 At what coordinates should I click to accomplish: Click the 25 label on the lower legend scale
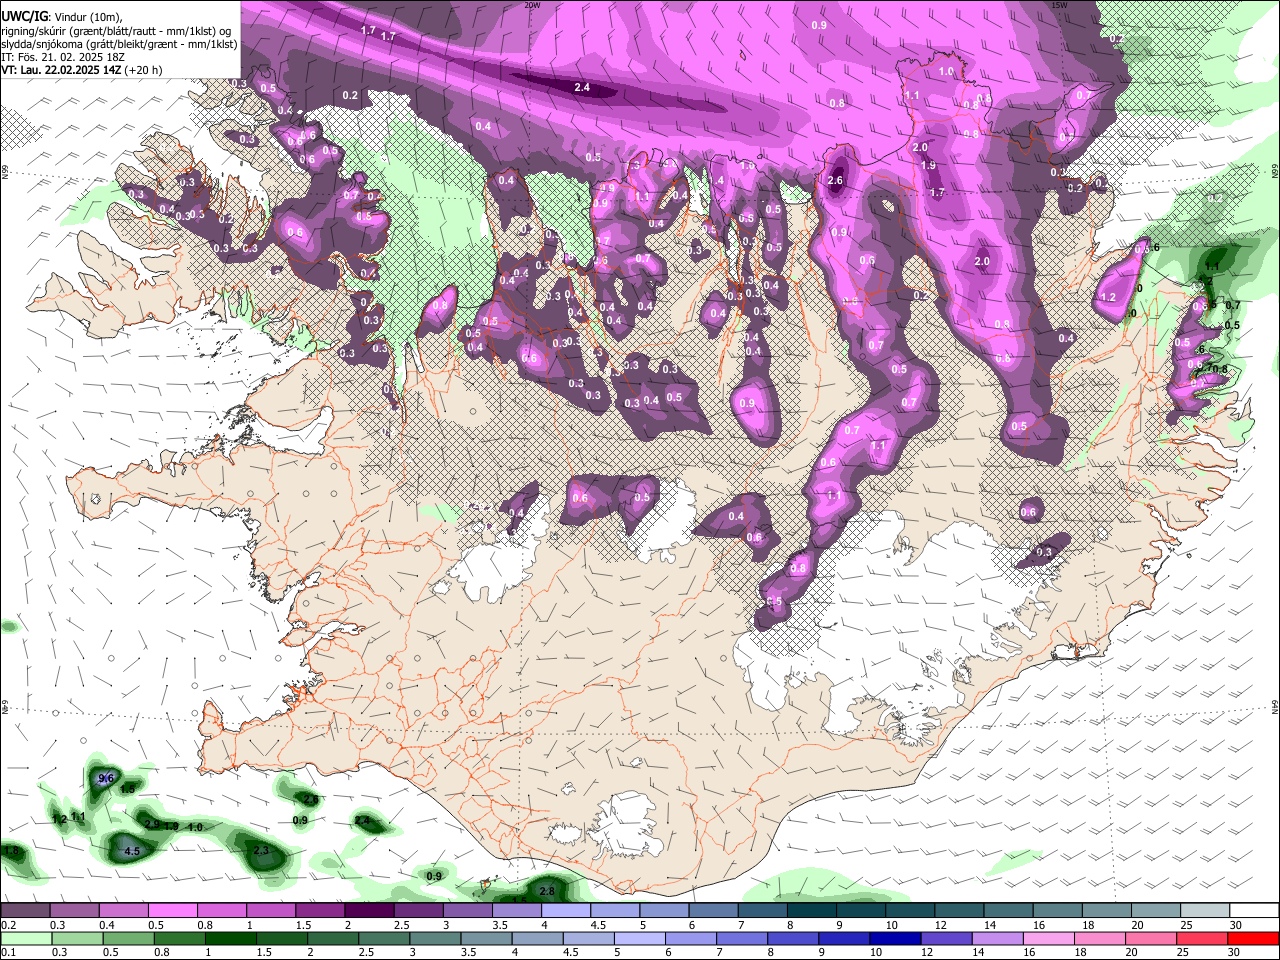(1184, 952)
